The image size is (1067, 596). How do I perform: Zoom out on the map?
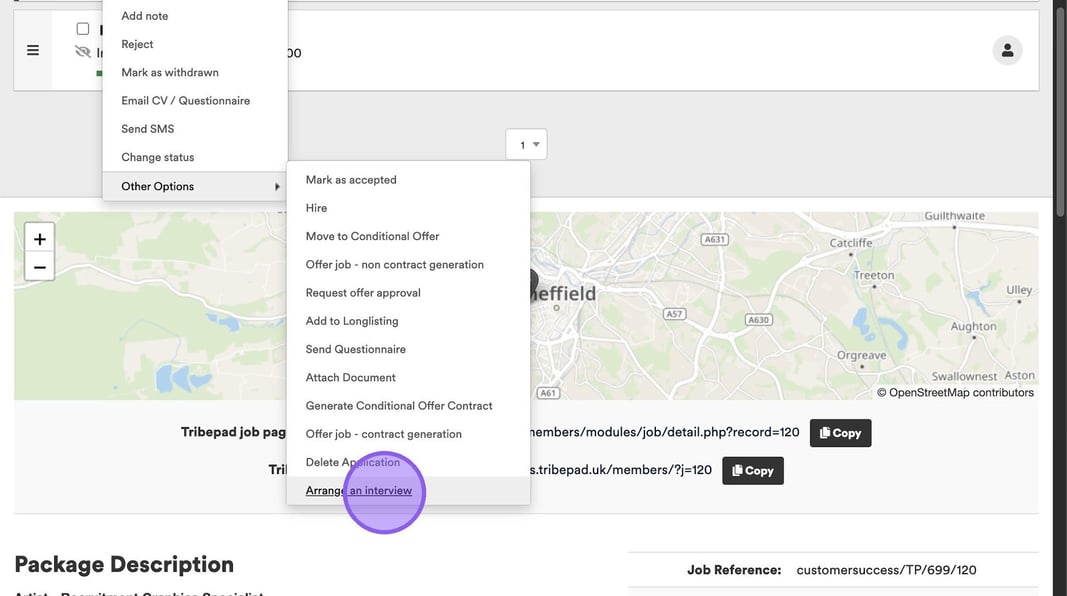tap(40, 267)
